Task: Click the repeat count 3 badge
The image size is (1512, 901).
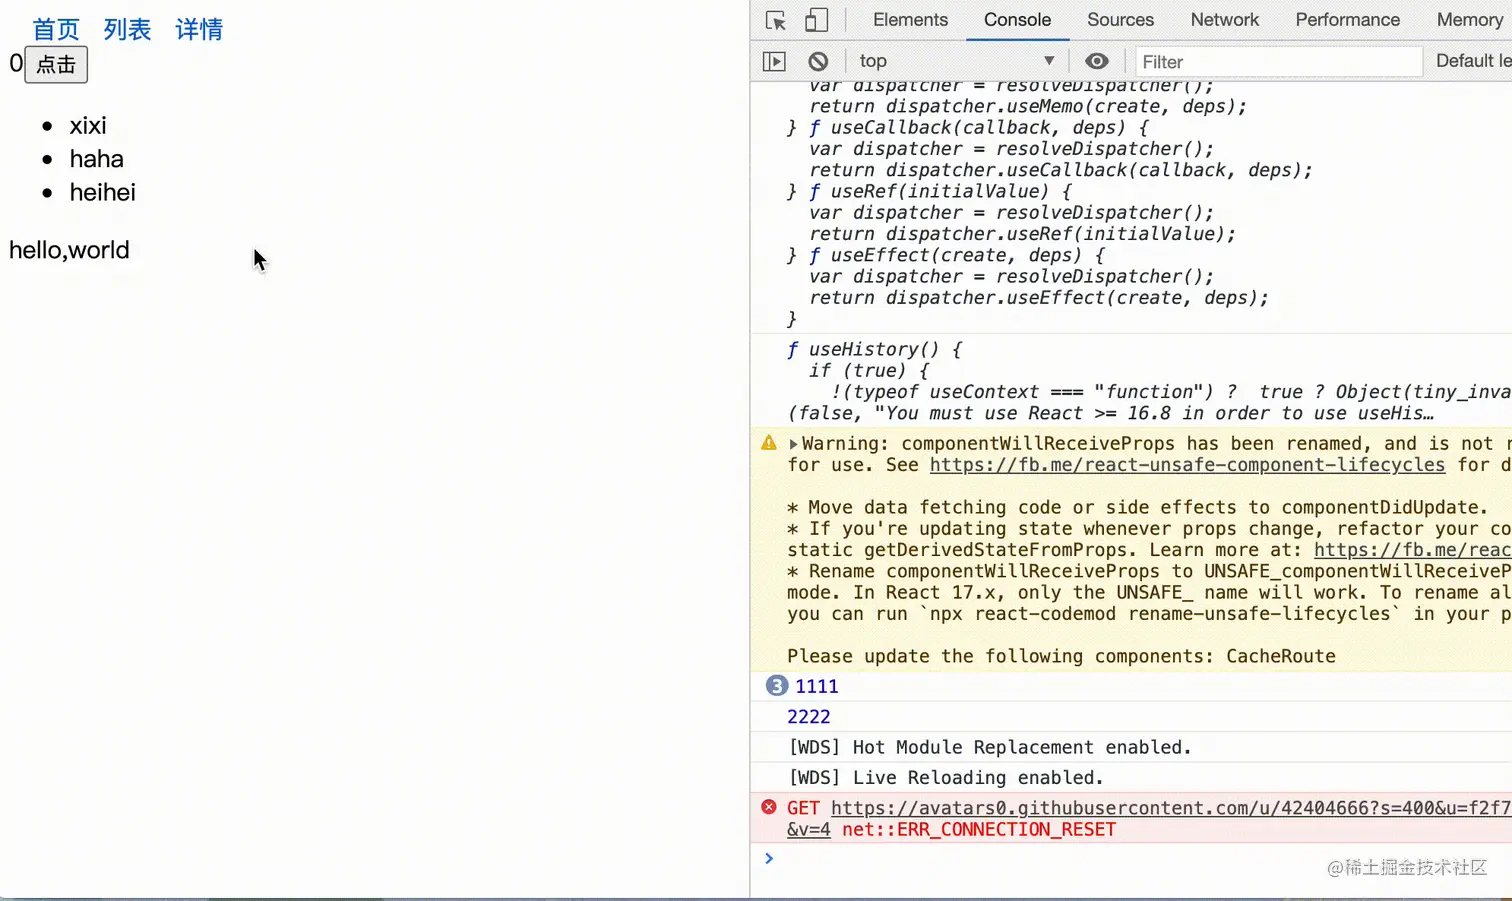Action: click(777, 686)
